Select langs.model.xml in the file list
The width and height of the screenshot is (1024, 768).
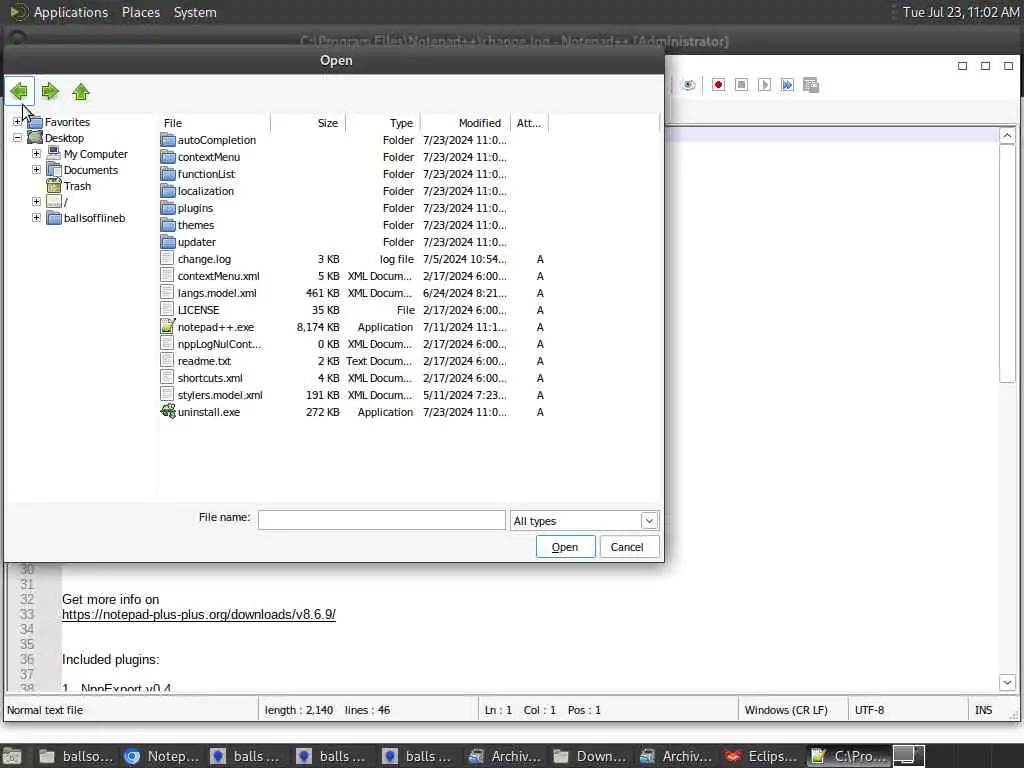click(217, 293)
